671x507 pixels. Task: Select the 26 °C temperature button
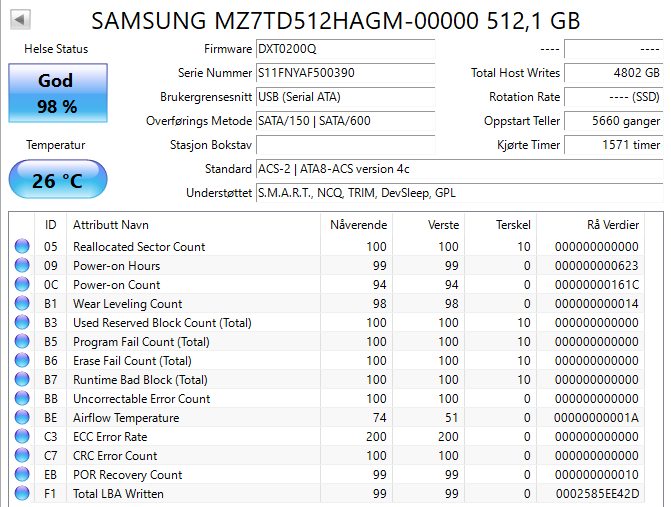click(x=58, y=179)
